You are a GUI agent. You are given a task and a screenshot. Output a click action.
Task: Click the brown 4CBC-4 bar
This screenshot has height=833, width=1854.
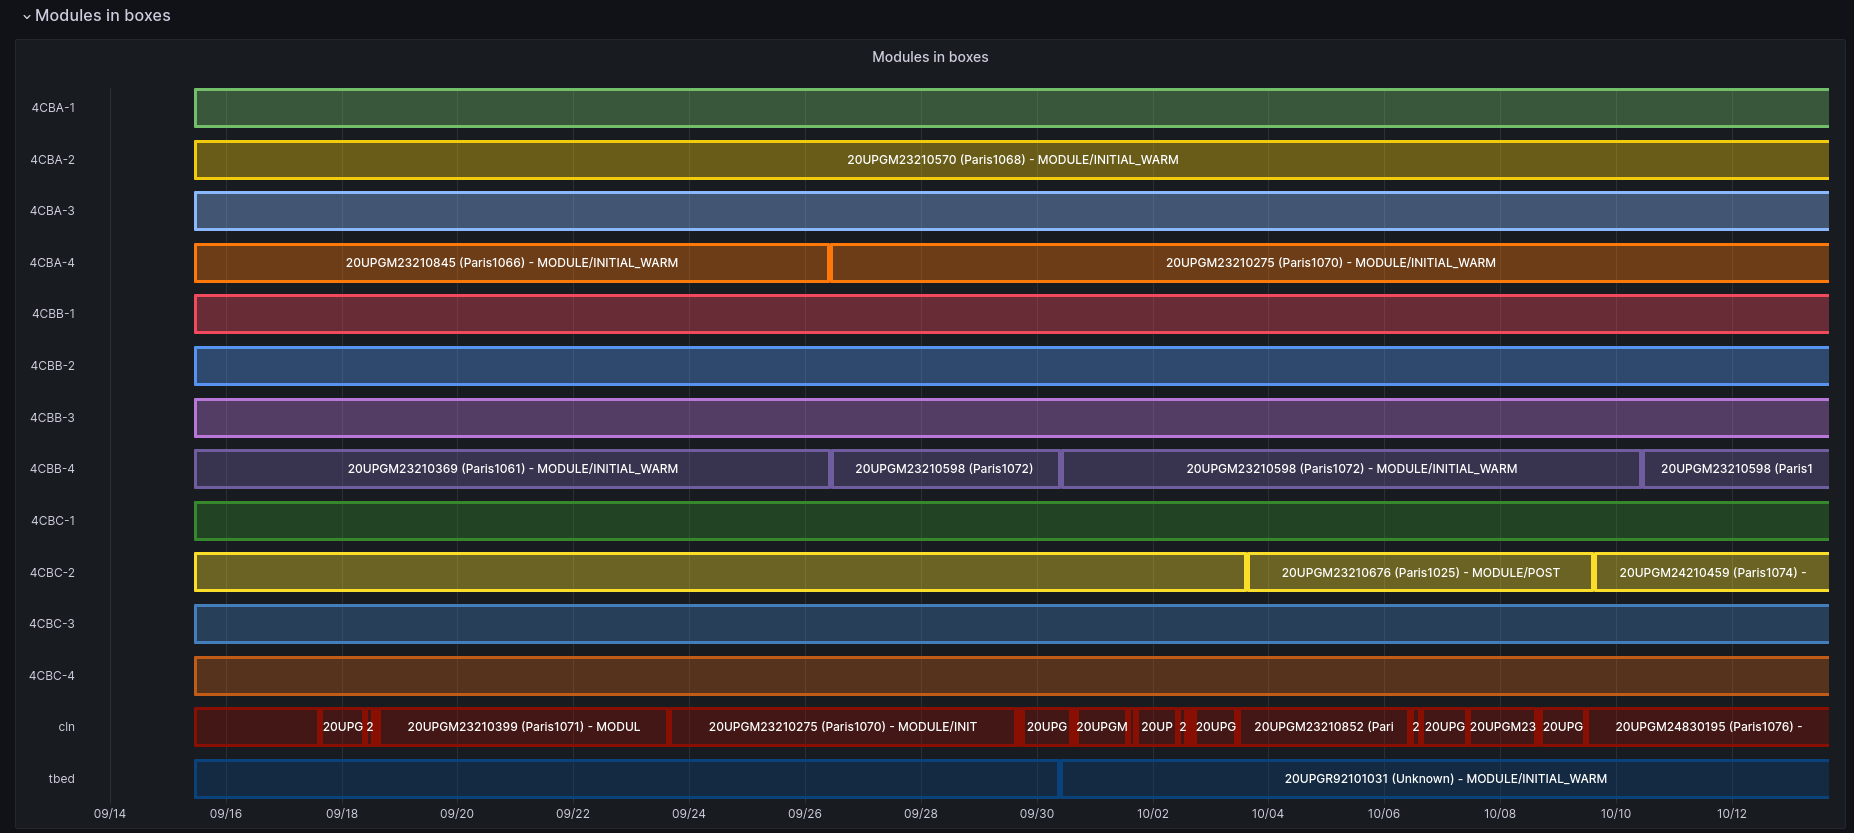[x=1011, y=676]
